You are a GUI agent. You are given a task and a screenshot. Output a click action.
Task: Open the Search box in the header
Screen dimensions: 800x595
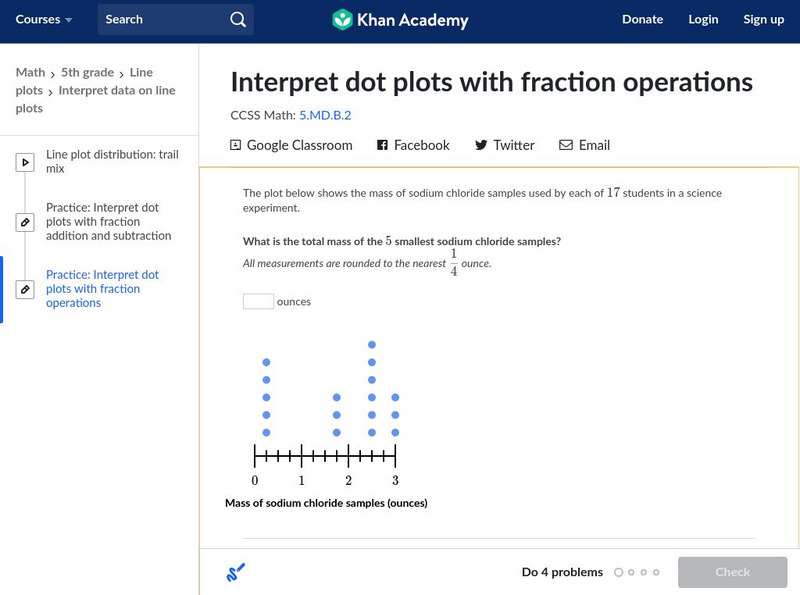(x=165, y=19)
